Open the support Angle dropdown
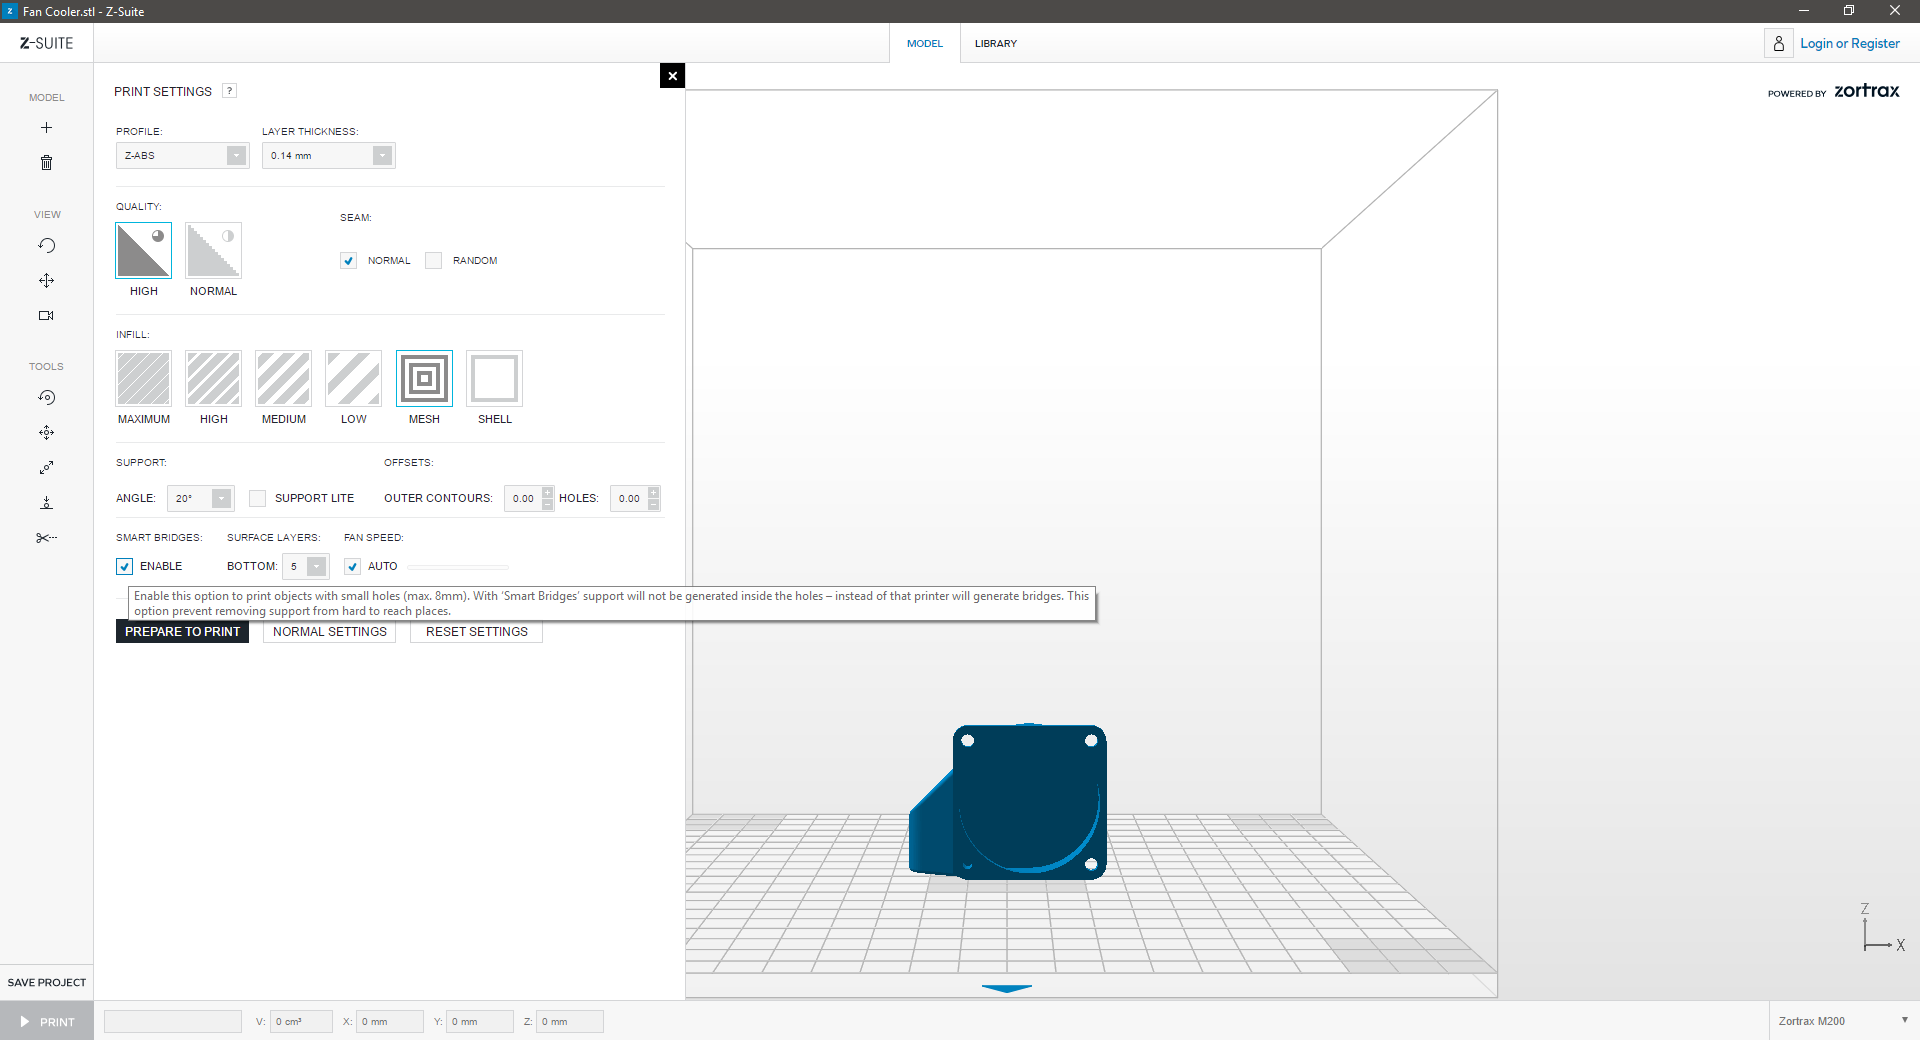 (x=201, y=499)
